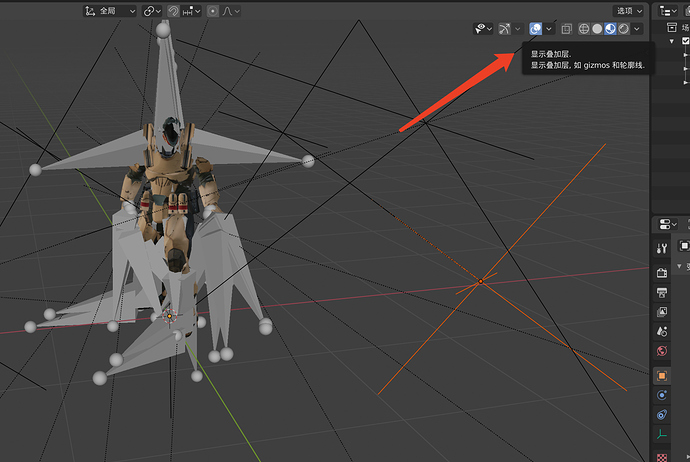Toggle the Show Gizmo button
Viewport: 690px width, 462px height.
pyautogui.click(x=505, y=29)
